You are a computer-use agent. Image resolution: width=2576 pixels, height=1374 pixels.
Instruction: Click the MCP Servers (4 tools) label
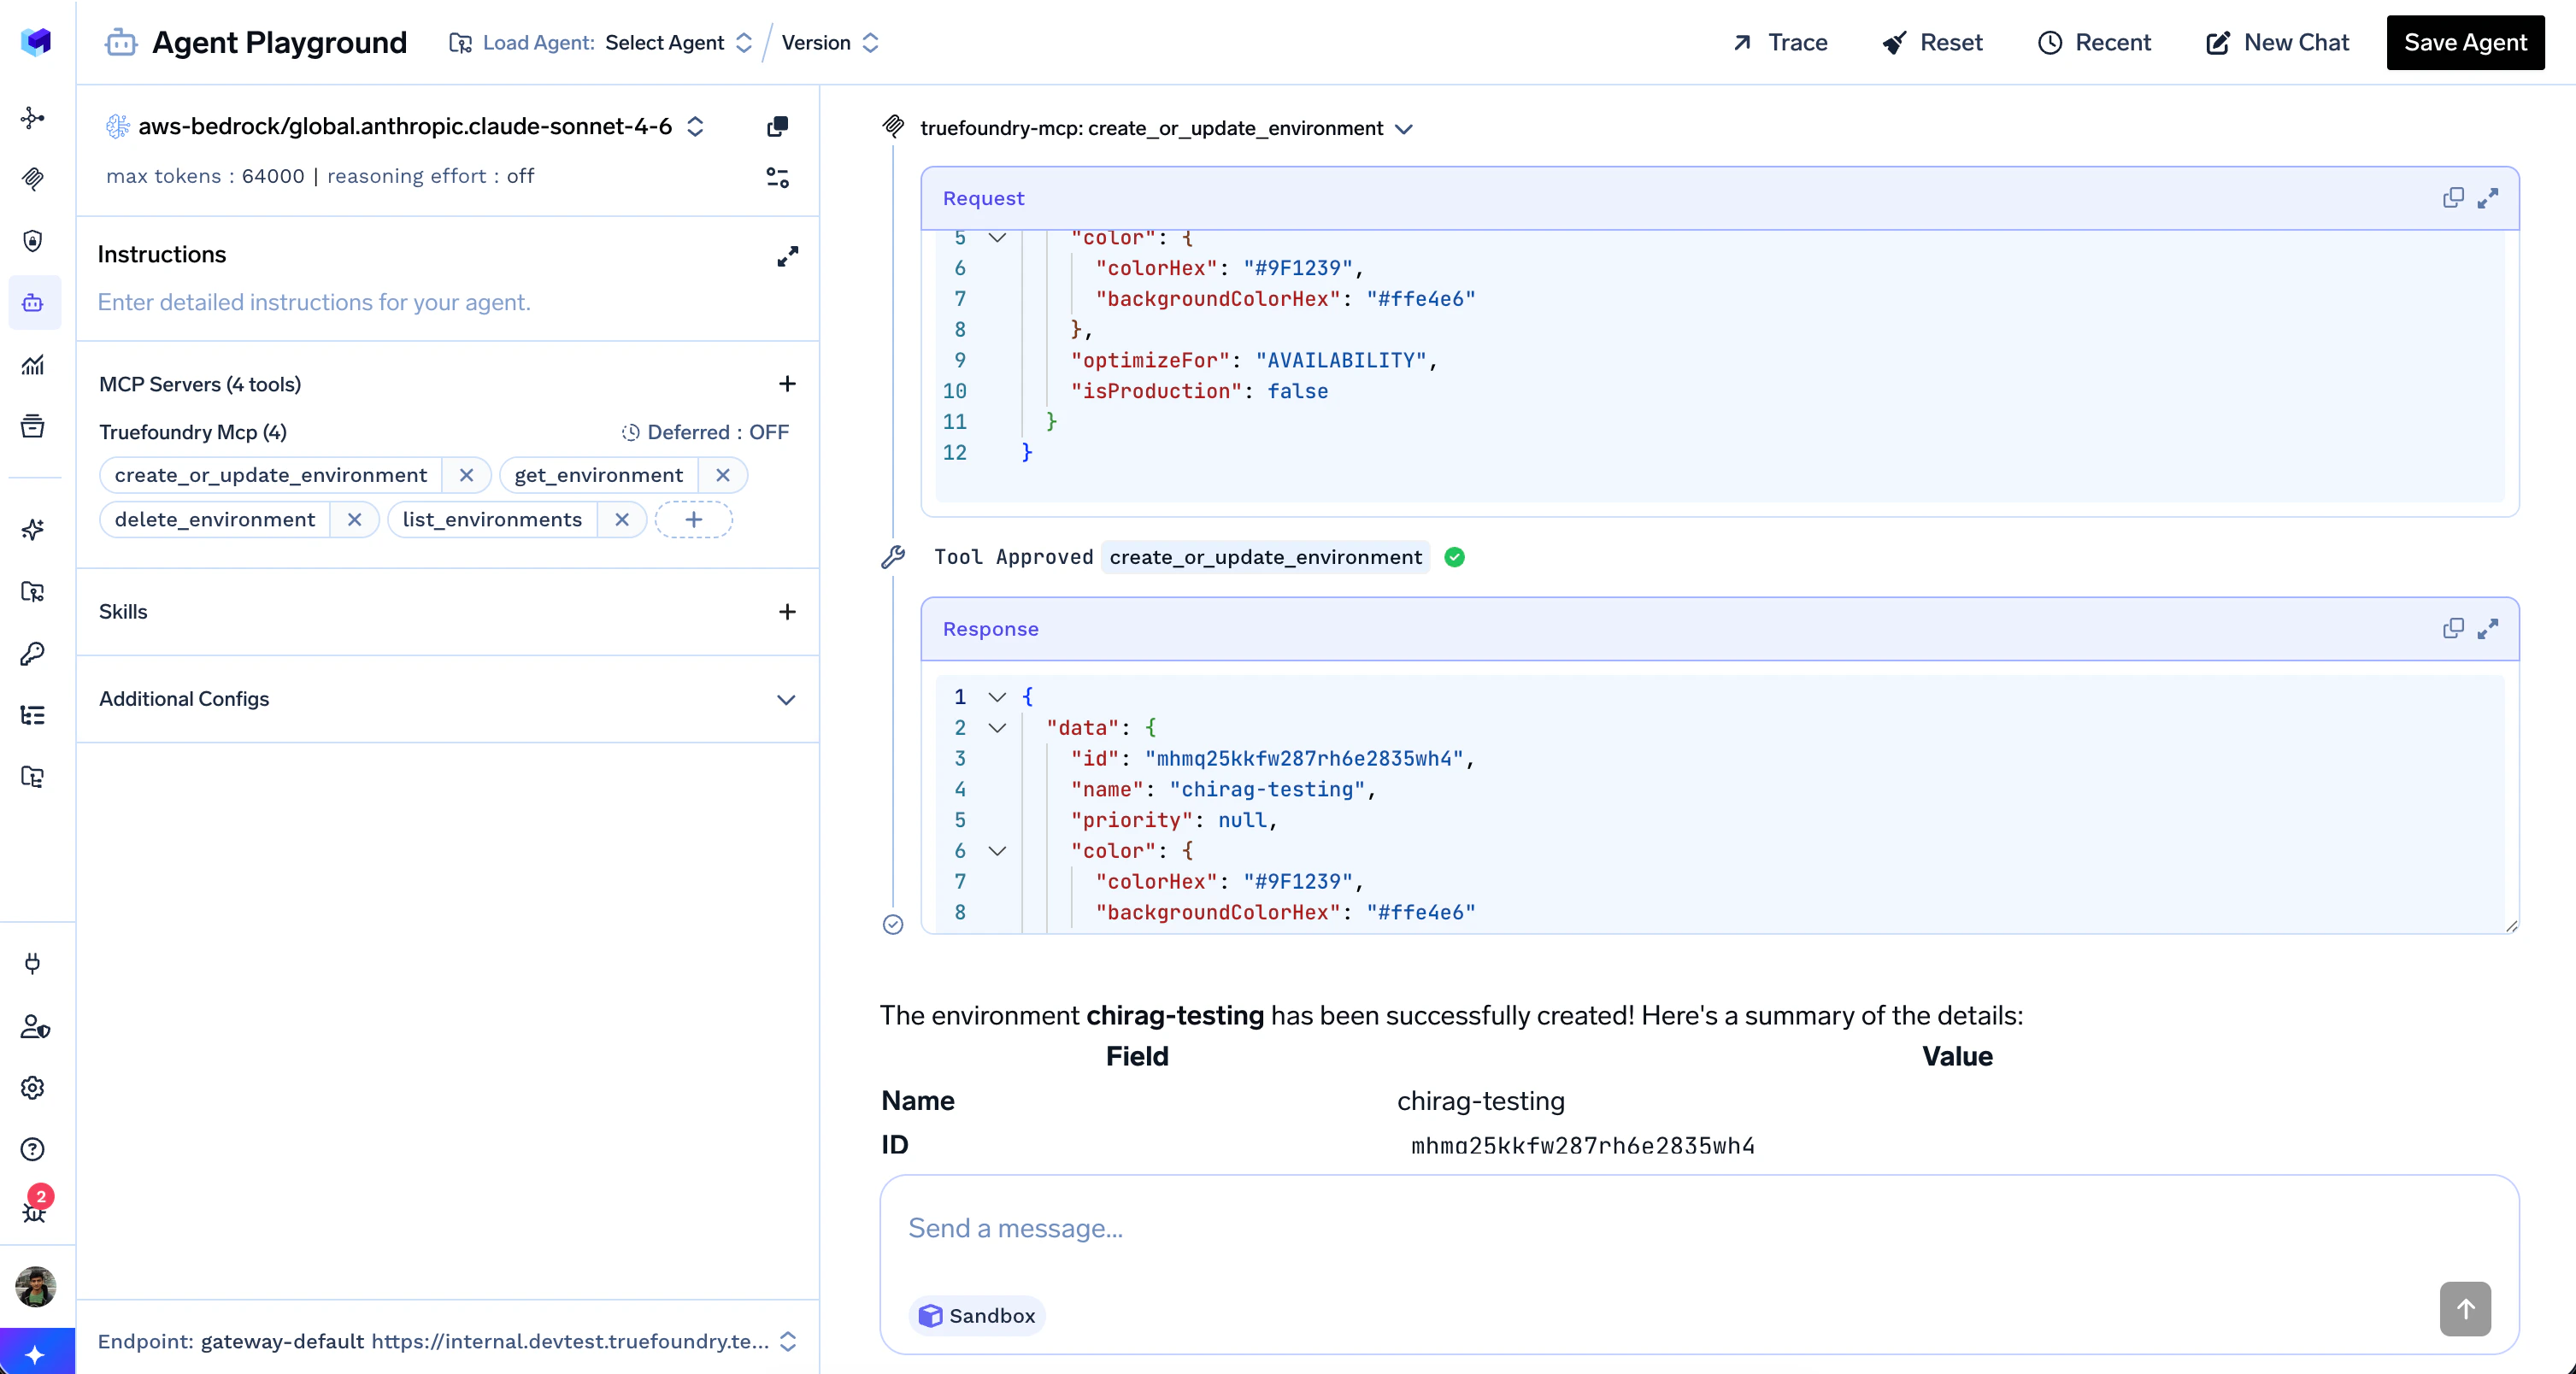200,384
